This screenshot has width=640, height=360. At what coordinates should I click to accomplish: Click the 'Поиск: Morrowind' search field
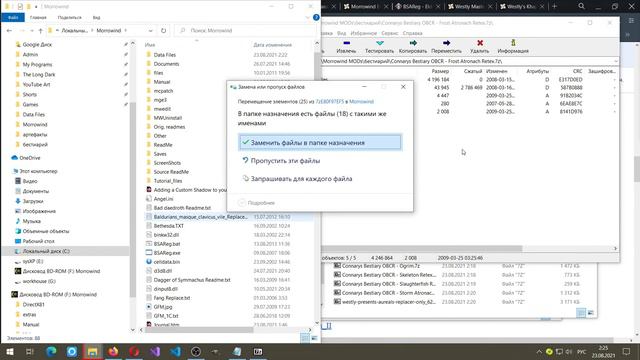pyautogui.click(x=245, y=31)
